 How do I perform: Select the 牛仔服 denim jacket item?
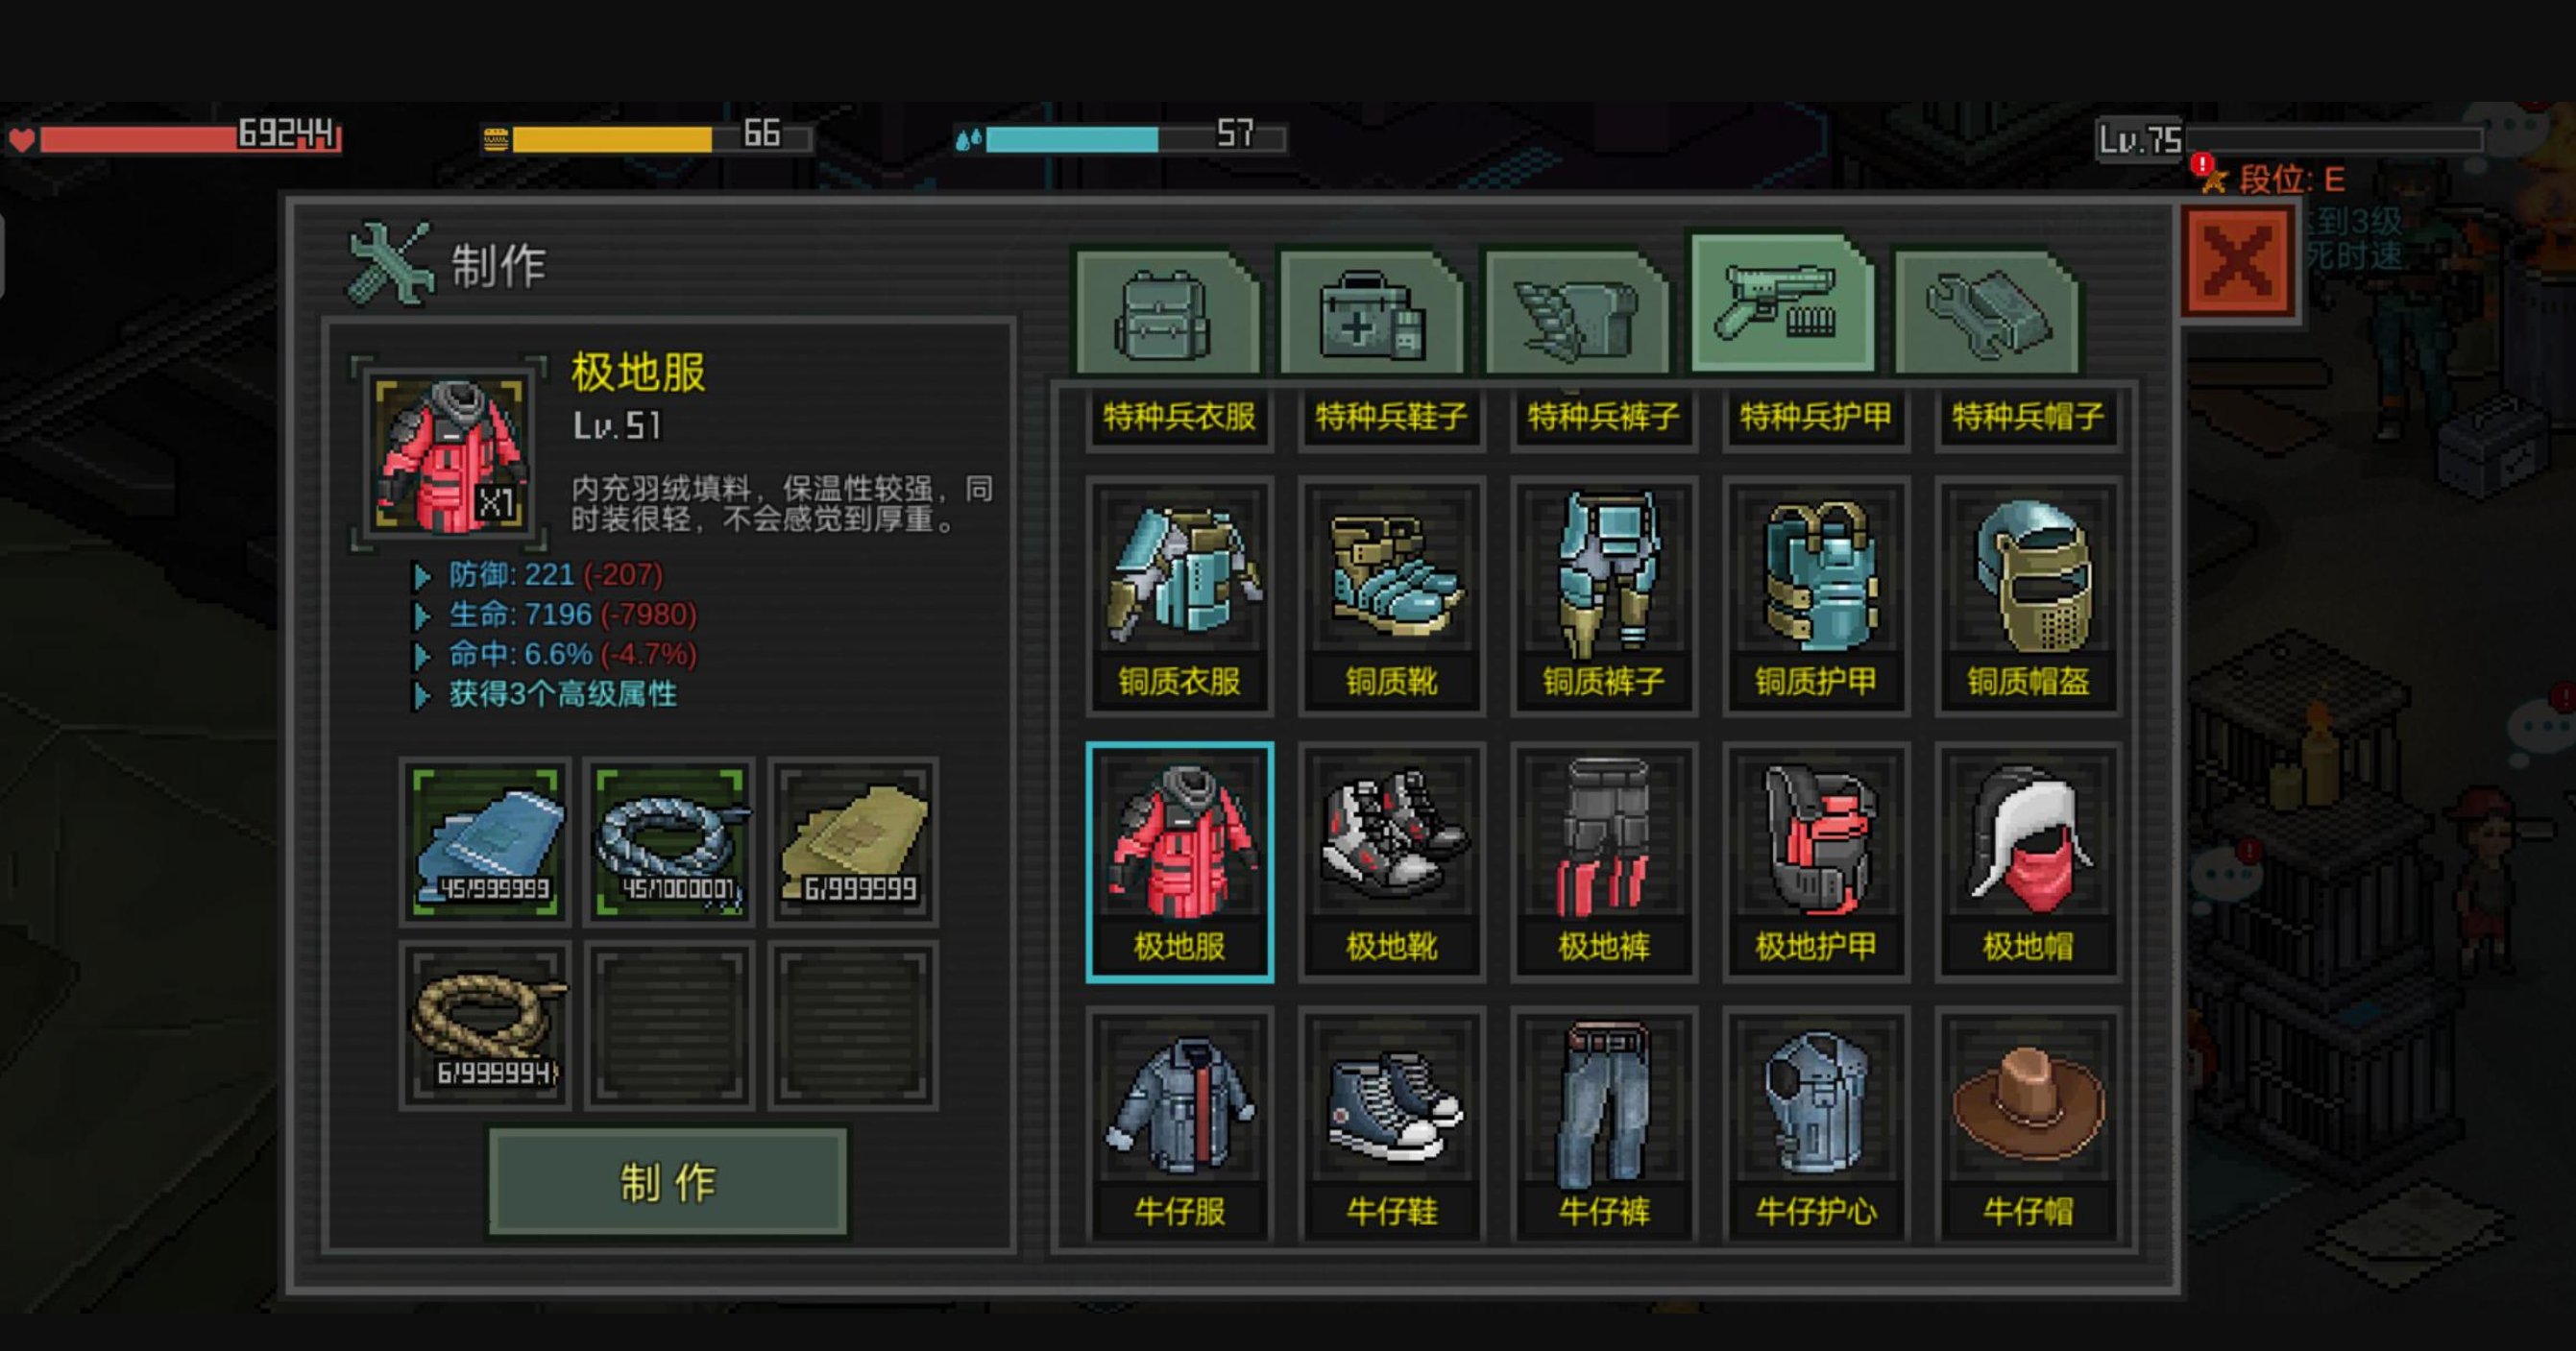1179,1126
